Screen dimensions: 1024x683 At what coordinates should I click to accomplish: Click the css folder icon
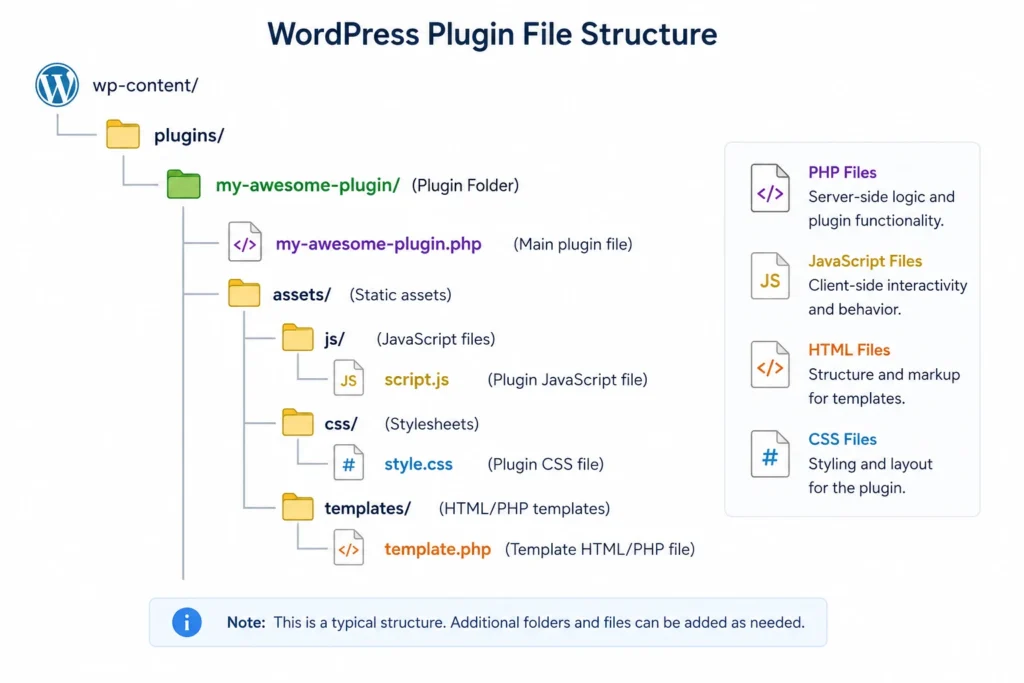[298, 422]
